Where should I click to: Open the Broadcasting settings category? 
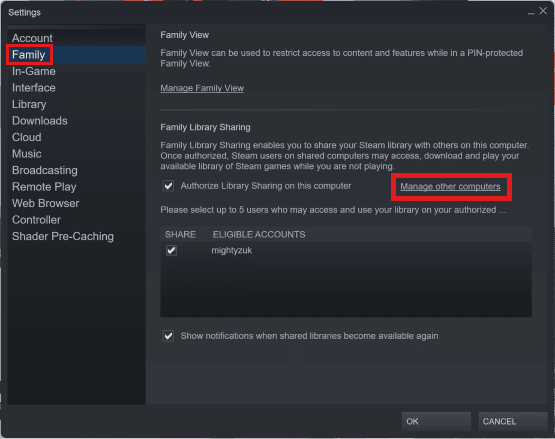coord(45,170)
